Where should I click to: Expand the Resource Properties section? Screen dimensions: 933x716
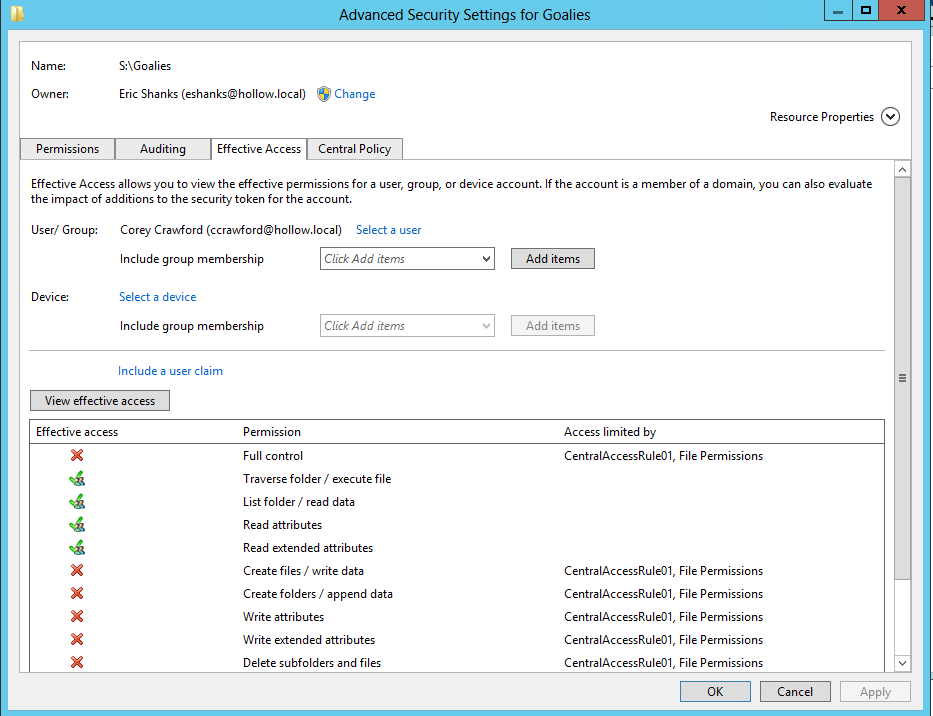(x=890, y=117)
